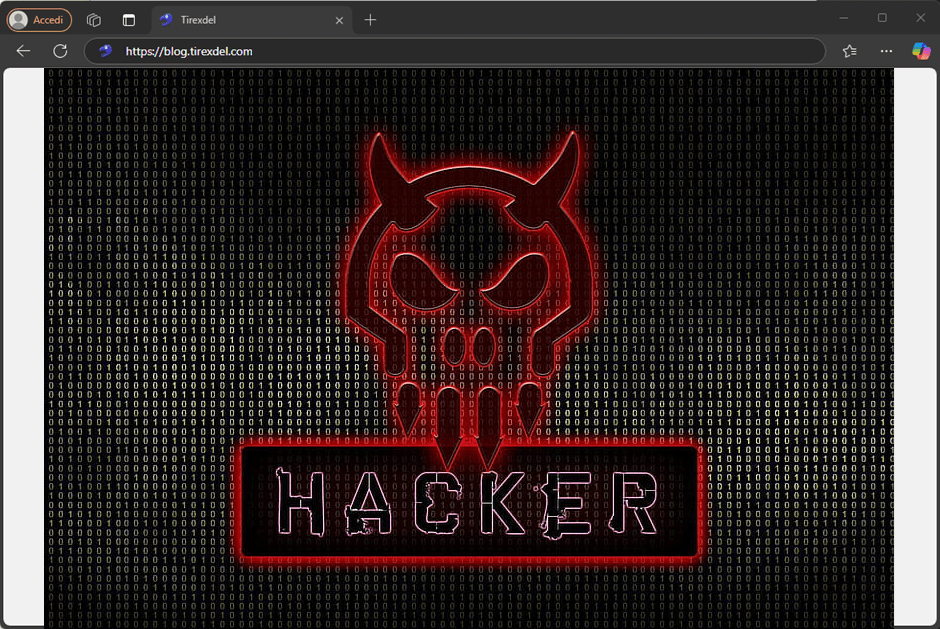View site information icon in address bar
Image resolution: width=940 pixels, height=629 pixels.
click(x=106, y=51)
